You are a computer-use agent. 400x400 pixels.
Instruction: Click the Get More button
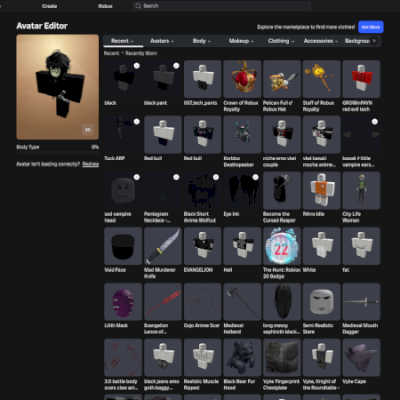click(371, 27)
